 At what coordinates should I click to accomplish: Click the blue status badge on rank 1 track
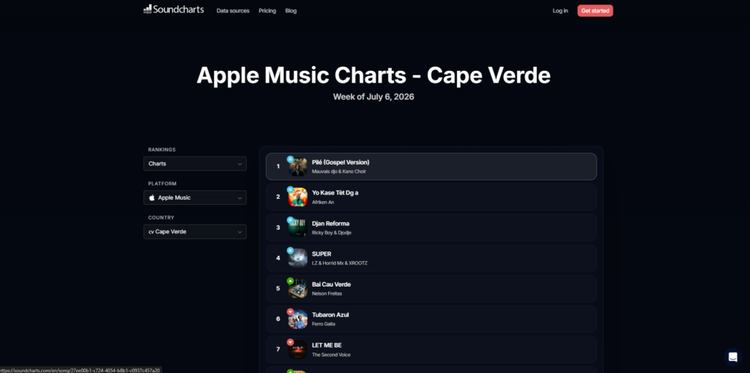(x=290, y=159)
